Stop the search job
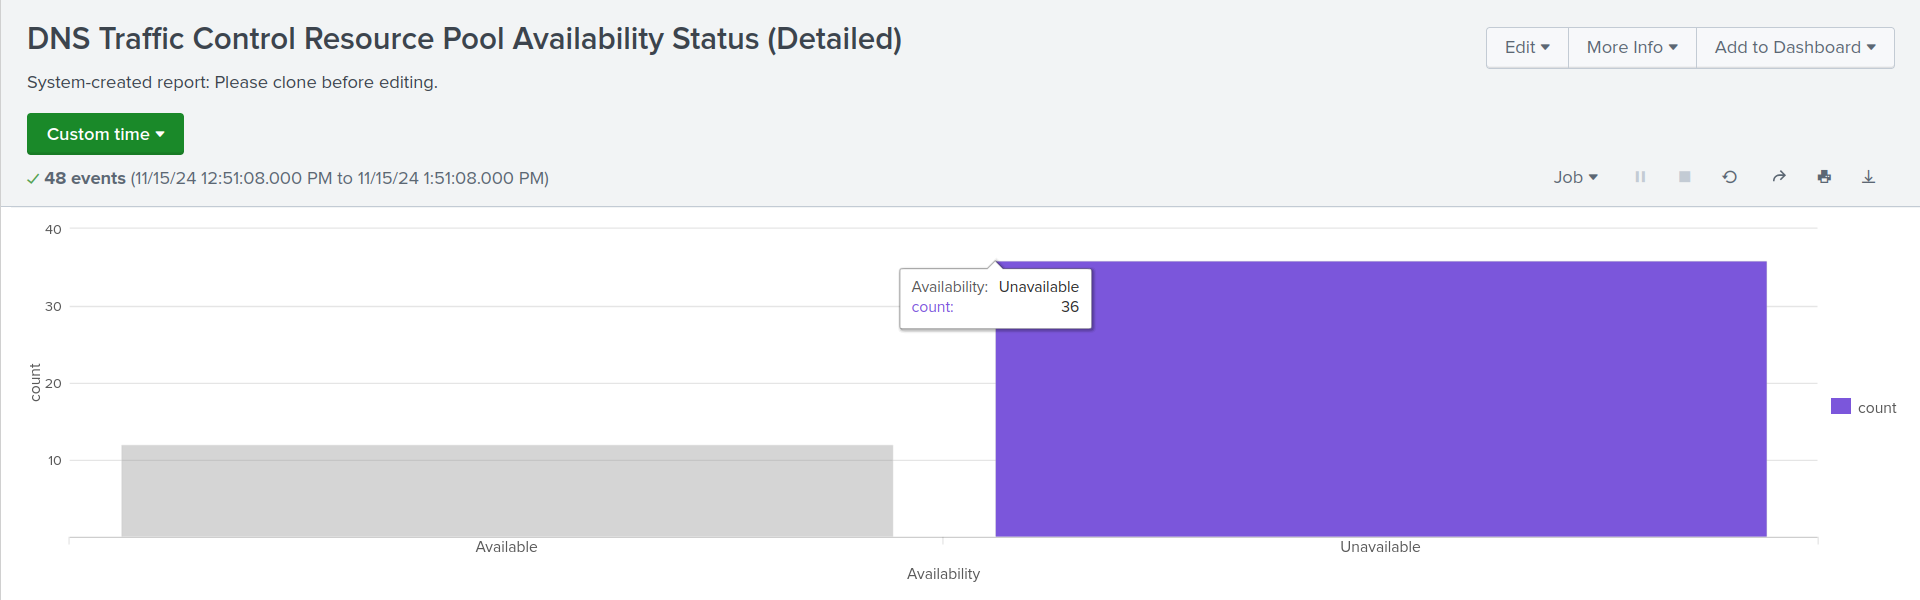This screenshot has width=1920, height=600. 1685,177
